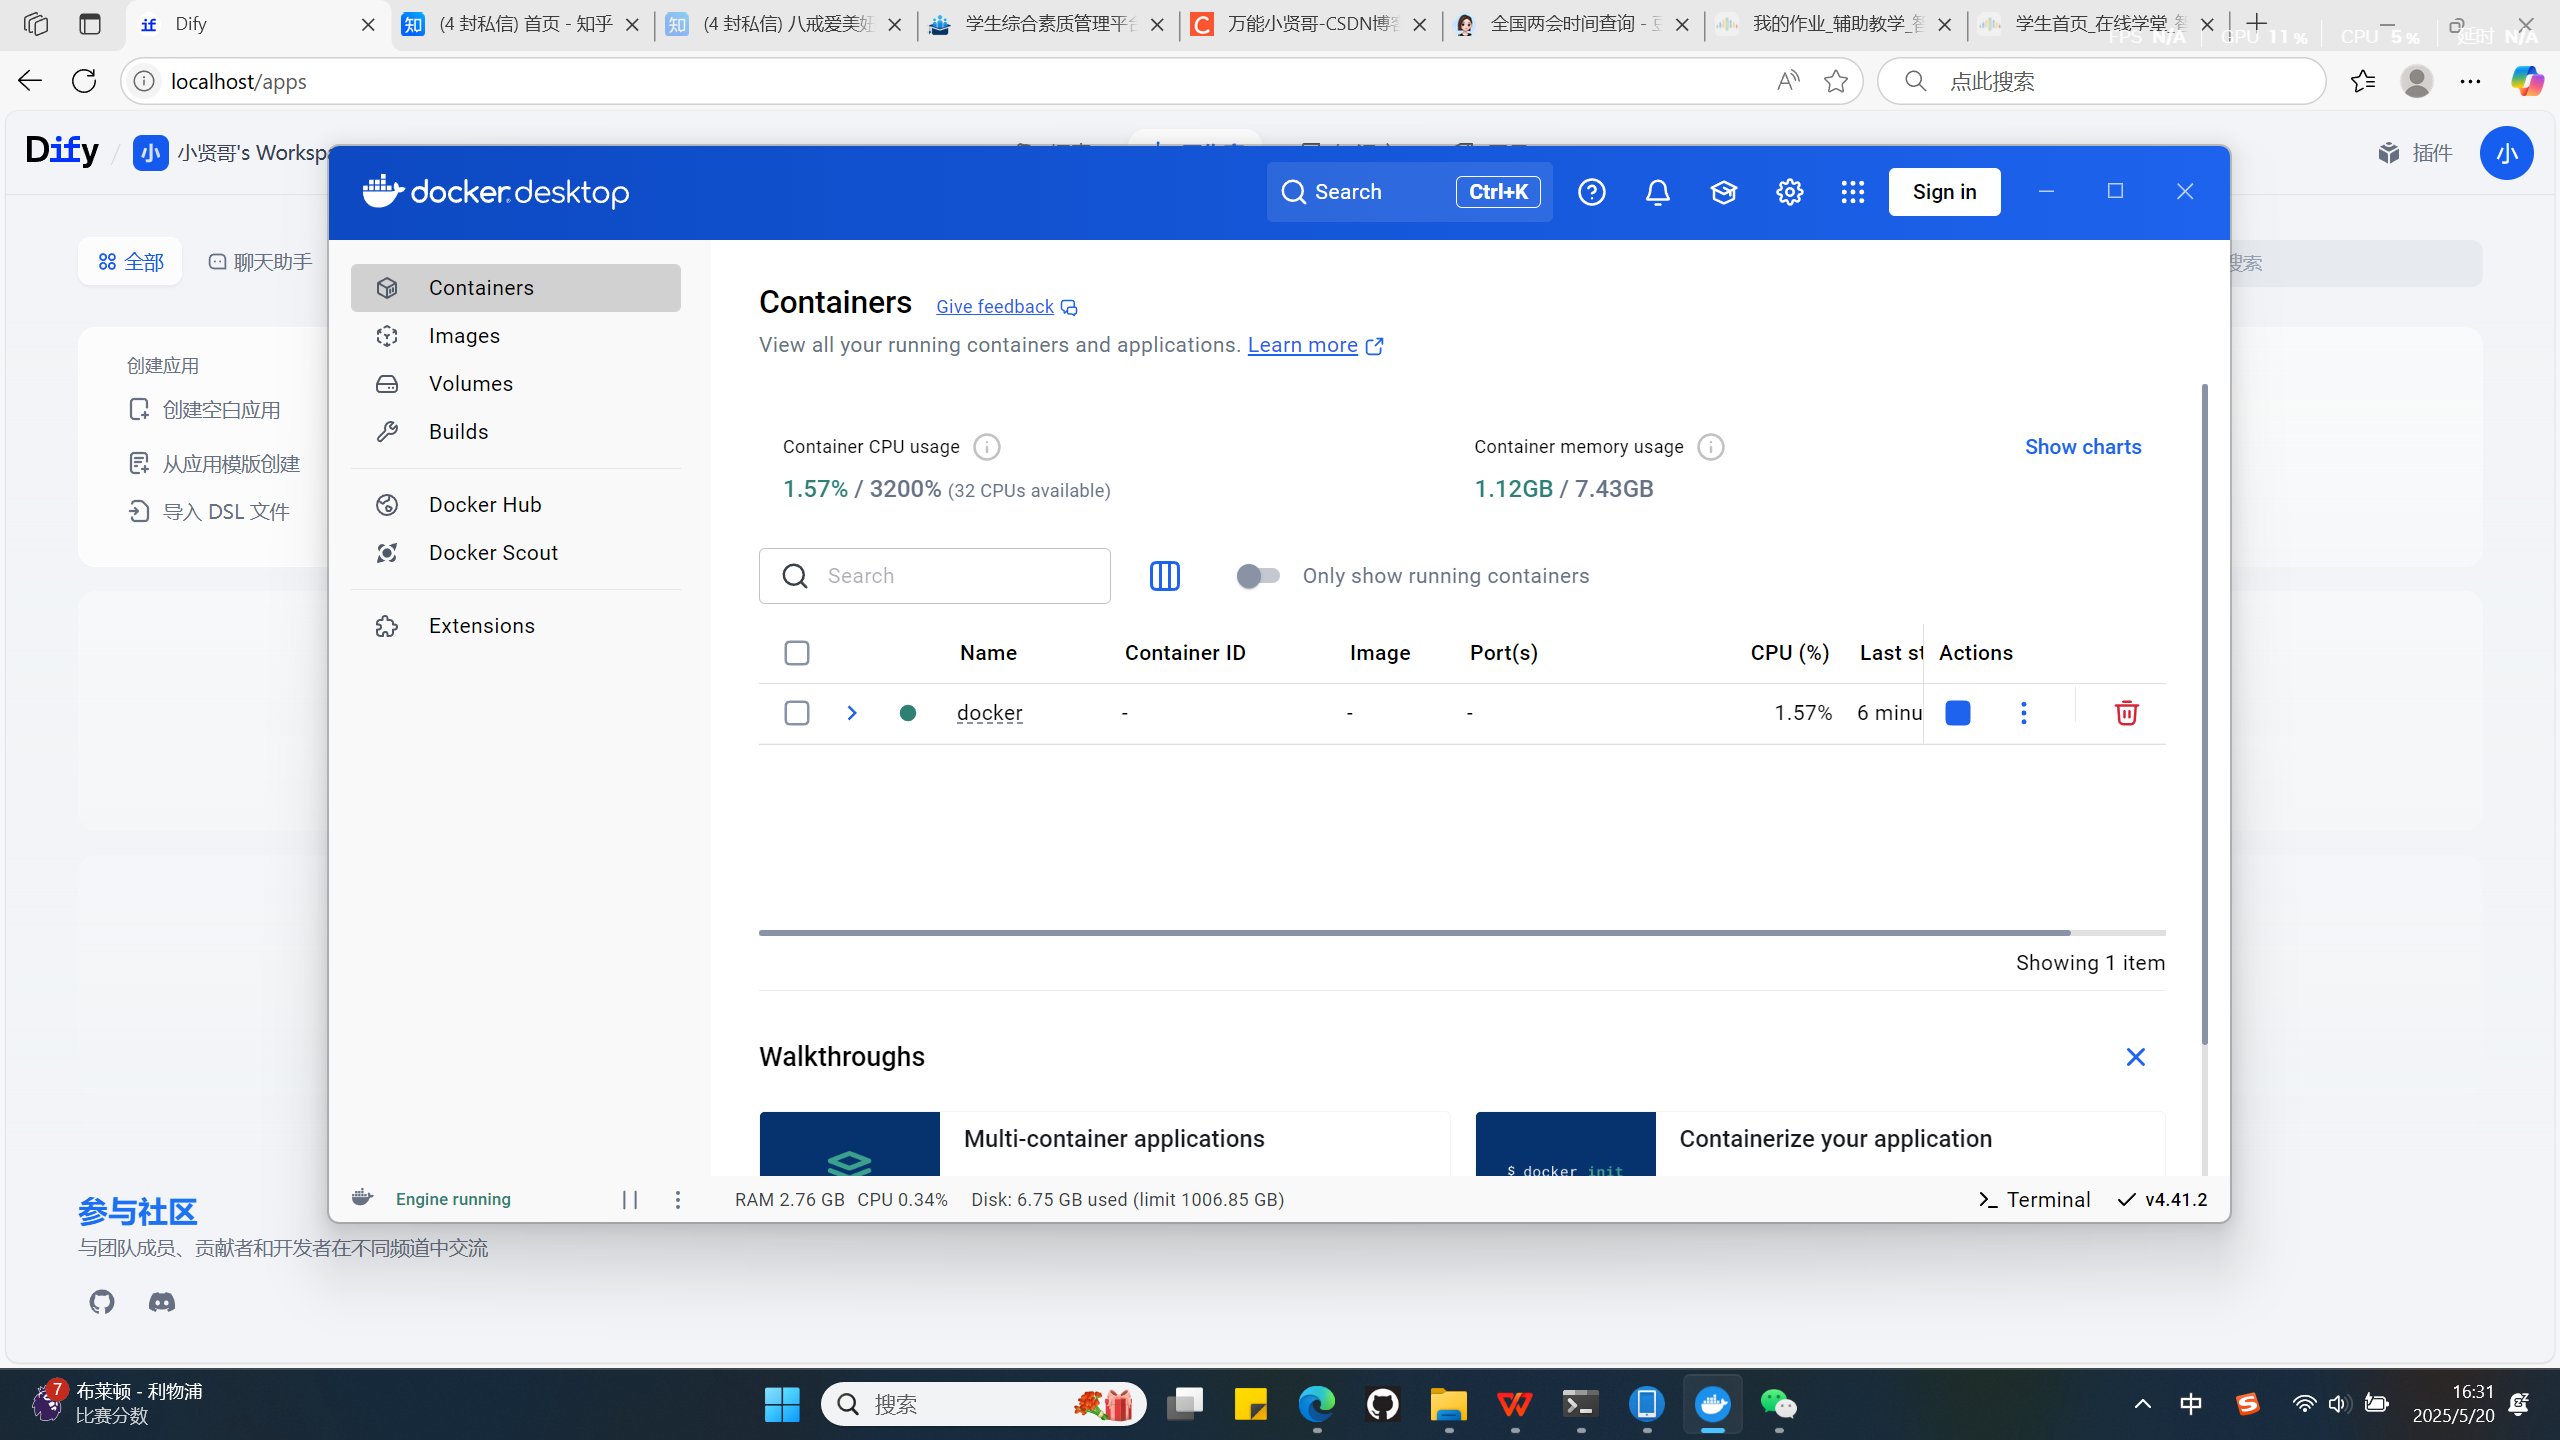Open Docker Scout section
The image size is (2560, 1440).
coord(493,553)
